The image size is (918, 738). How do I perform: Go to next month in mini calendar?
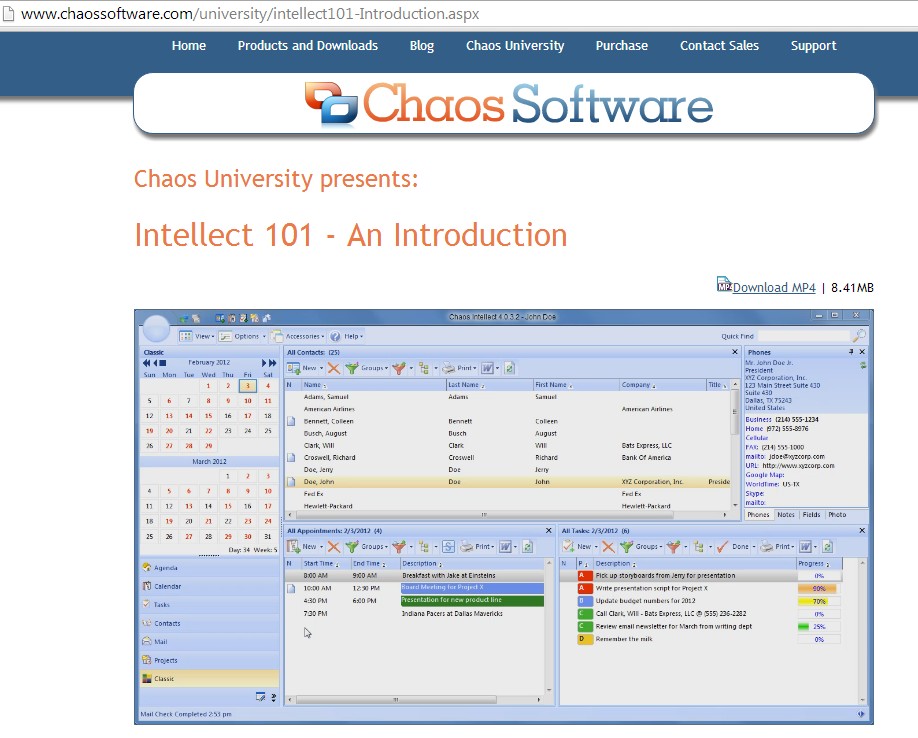coord(263,363)
